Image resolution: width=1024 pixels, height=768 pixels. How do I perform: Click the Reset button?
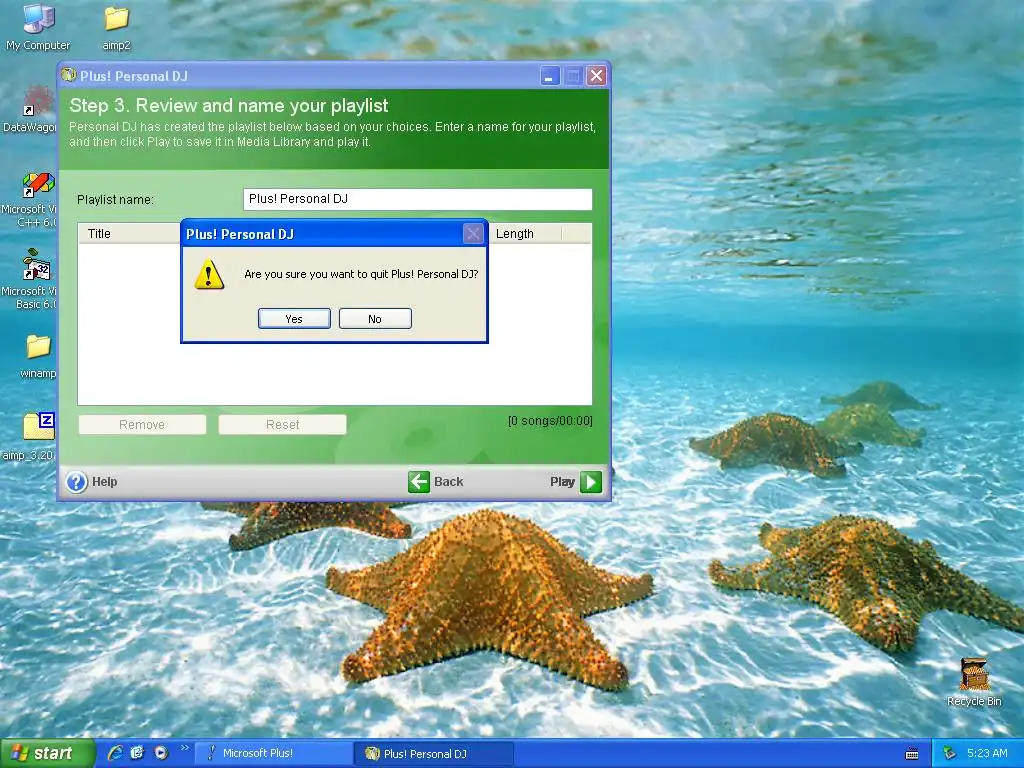point(282,424)
